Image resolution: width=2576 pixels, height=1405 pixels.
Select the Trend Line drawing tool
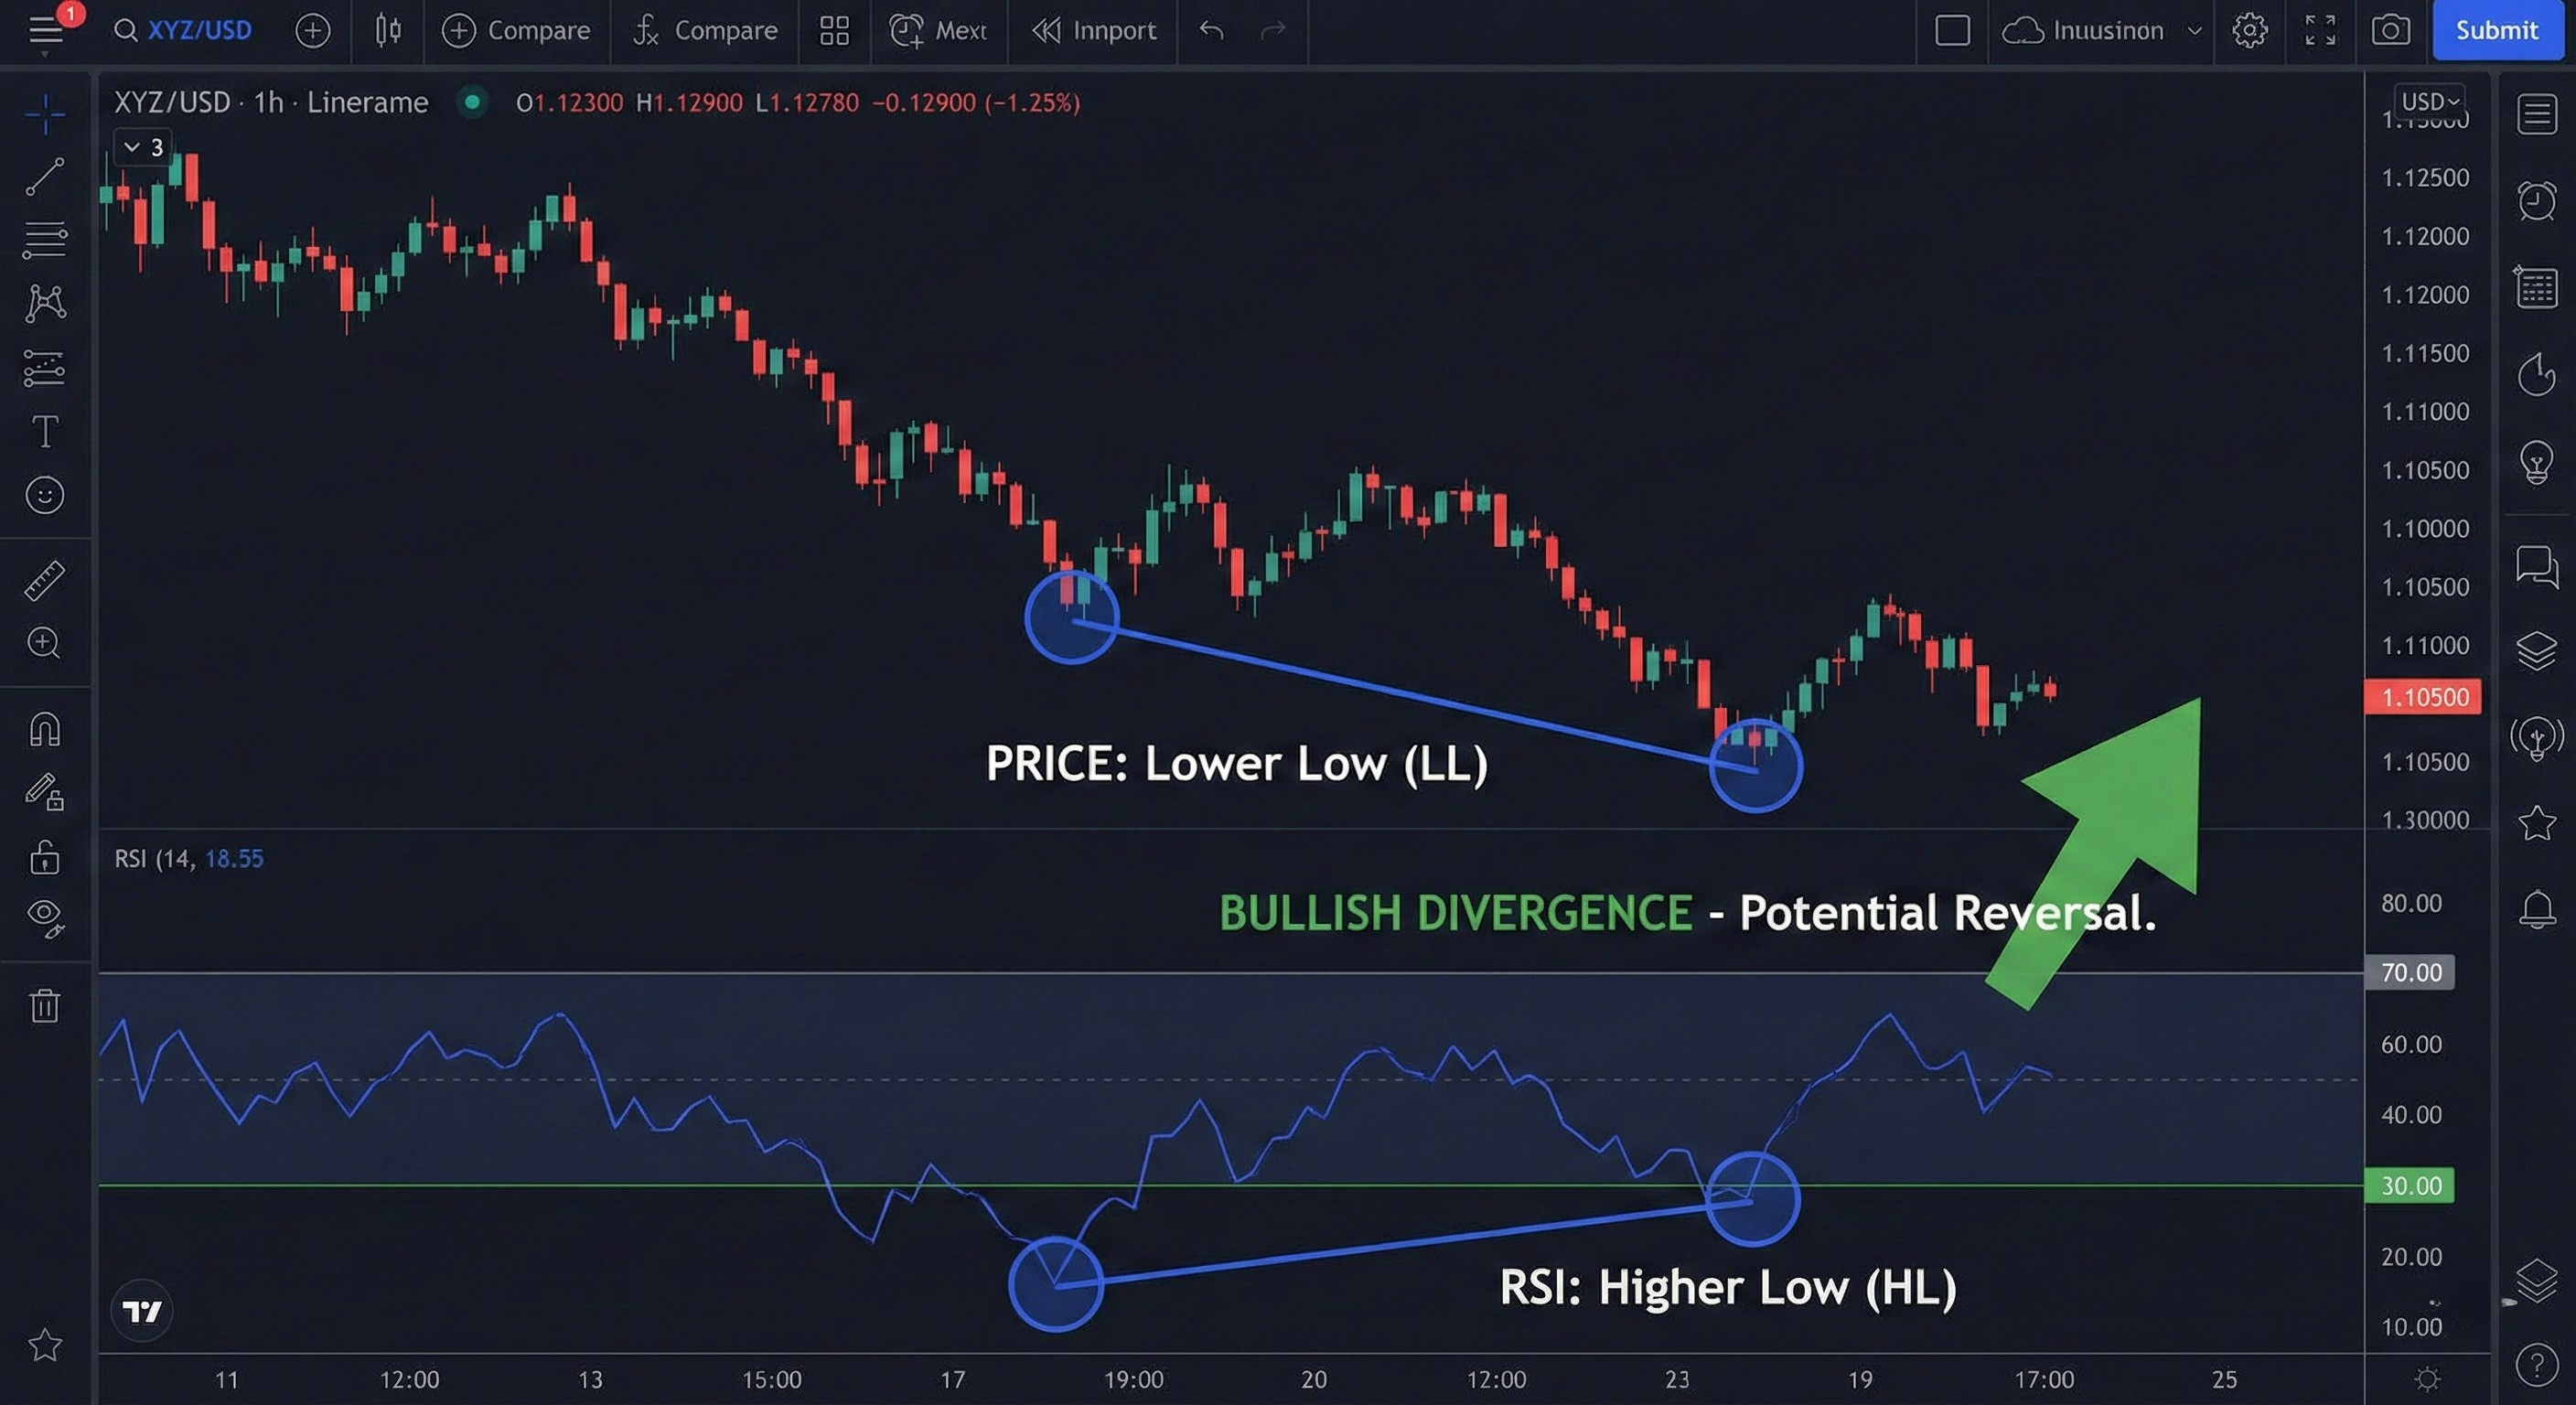pos(46,176)
